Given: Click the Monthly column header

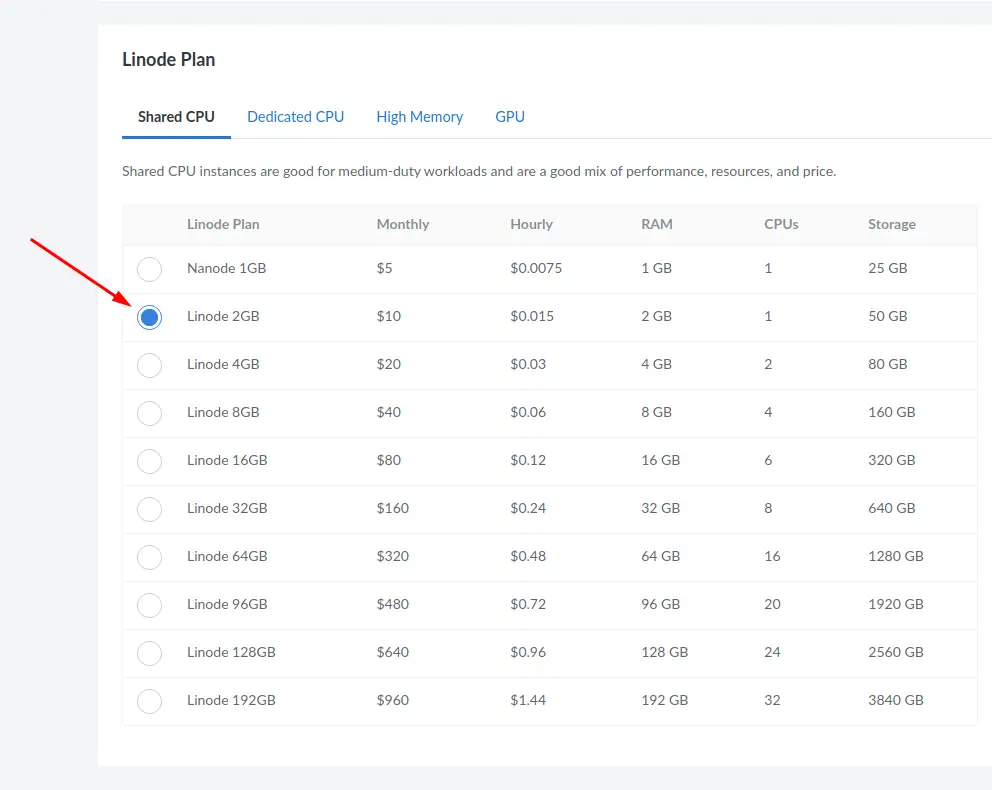Looking at the screenshot, I should [x=403, y=225].
